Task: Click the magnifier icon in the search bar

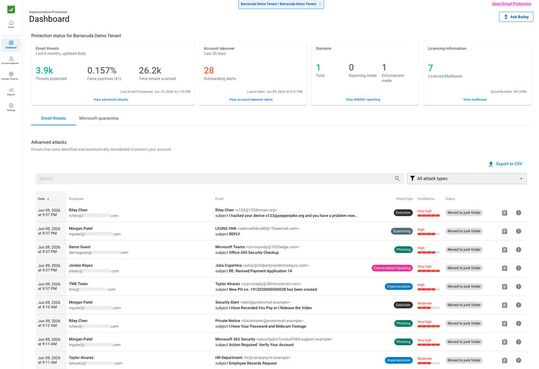Action: (x=397, y=178)
